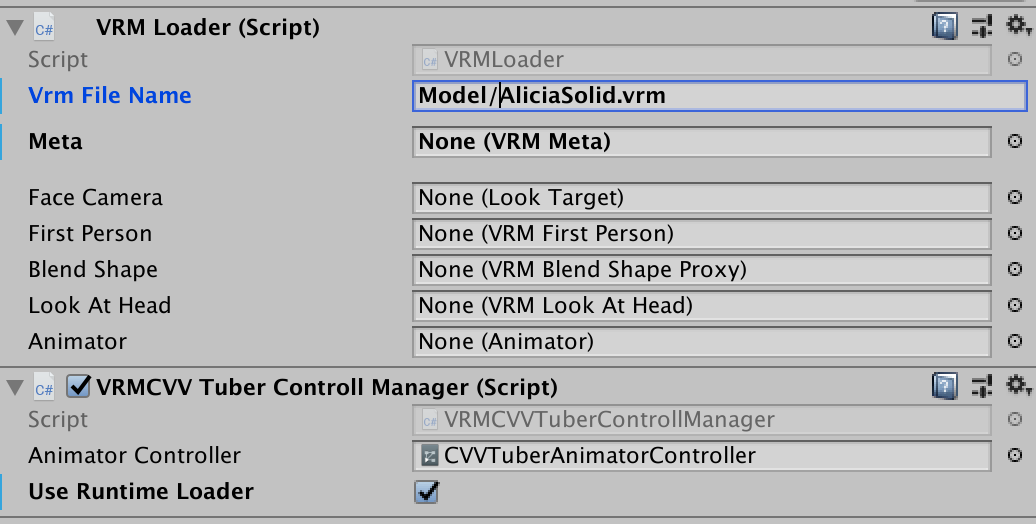The width and height of the screenshot is (1036, 524).
Task: Open VRMCVV Tuber Controll Manager gear menu
Action: [x=1018, y=386]
